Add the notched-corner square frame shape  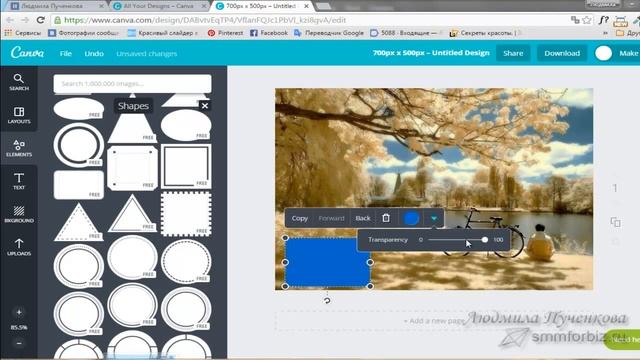132,168
